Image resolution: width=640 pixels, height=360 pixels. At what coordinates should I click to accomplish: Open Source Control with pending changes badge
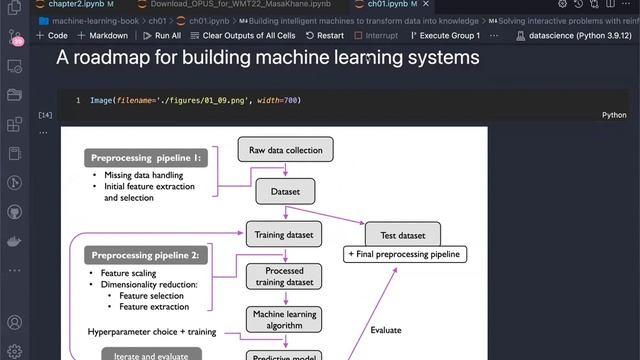(x=15, y=38)
